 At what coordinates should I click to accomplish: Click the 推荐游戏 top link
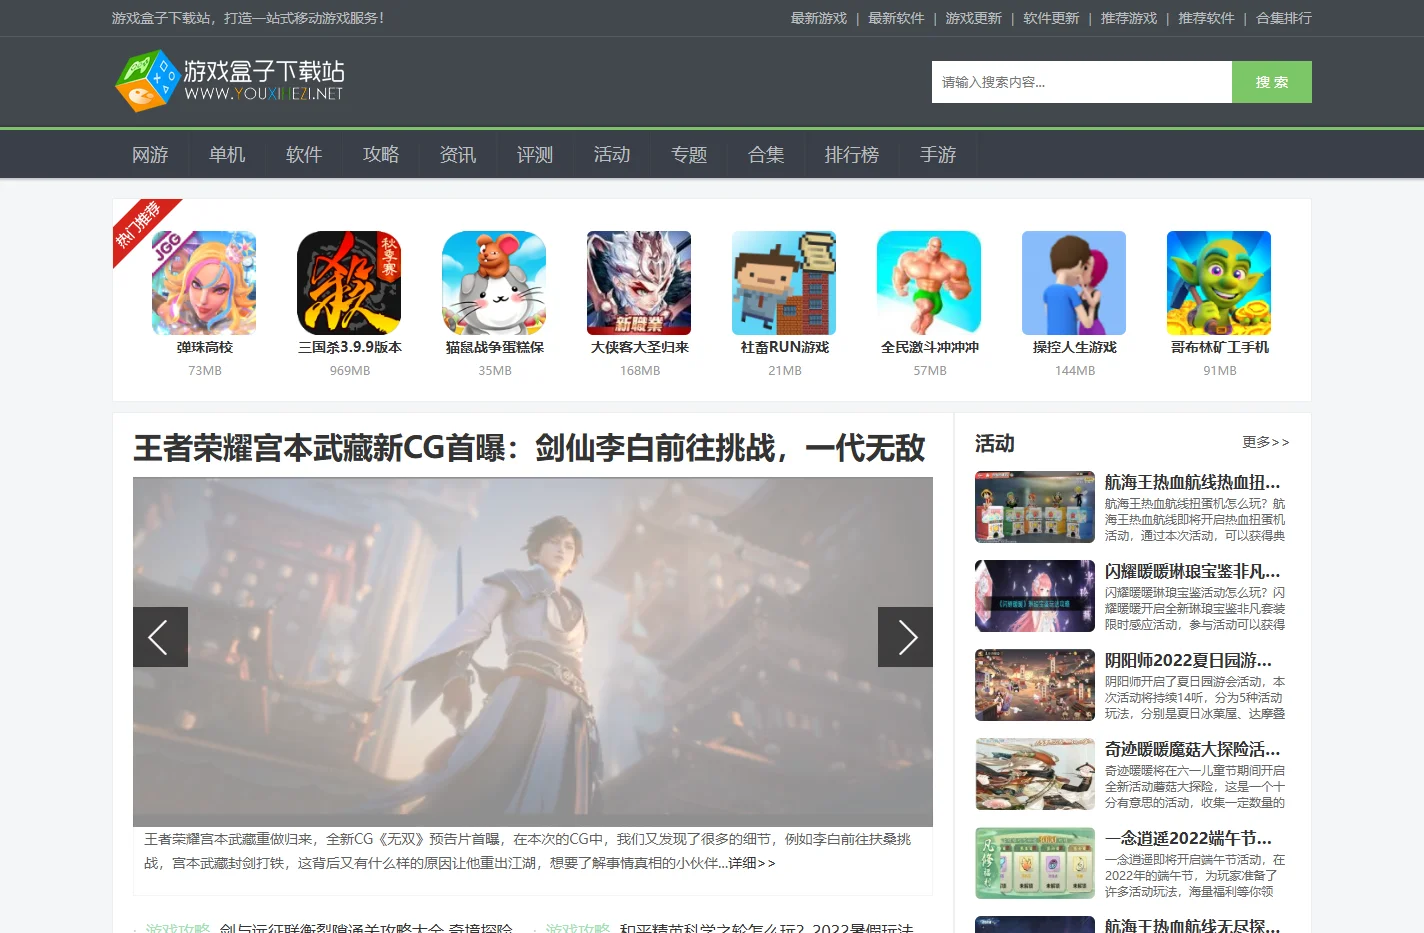(1129, 18)
